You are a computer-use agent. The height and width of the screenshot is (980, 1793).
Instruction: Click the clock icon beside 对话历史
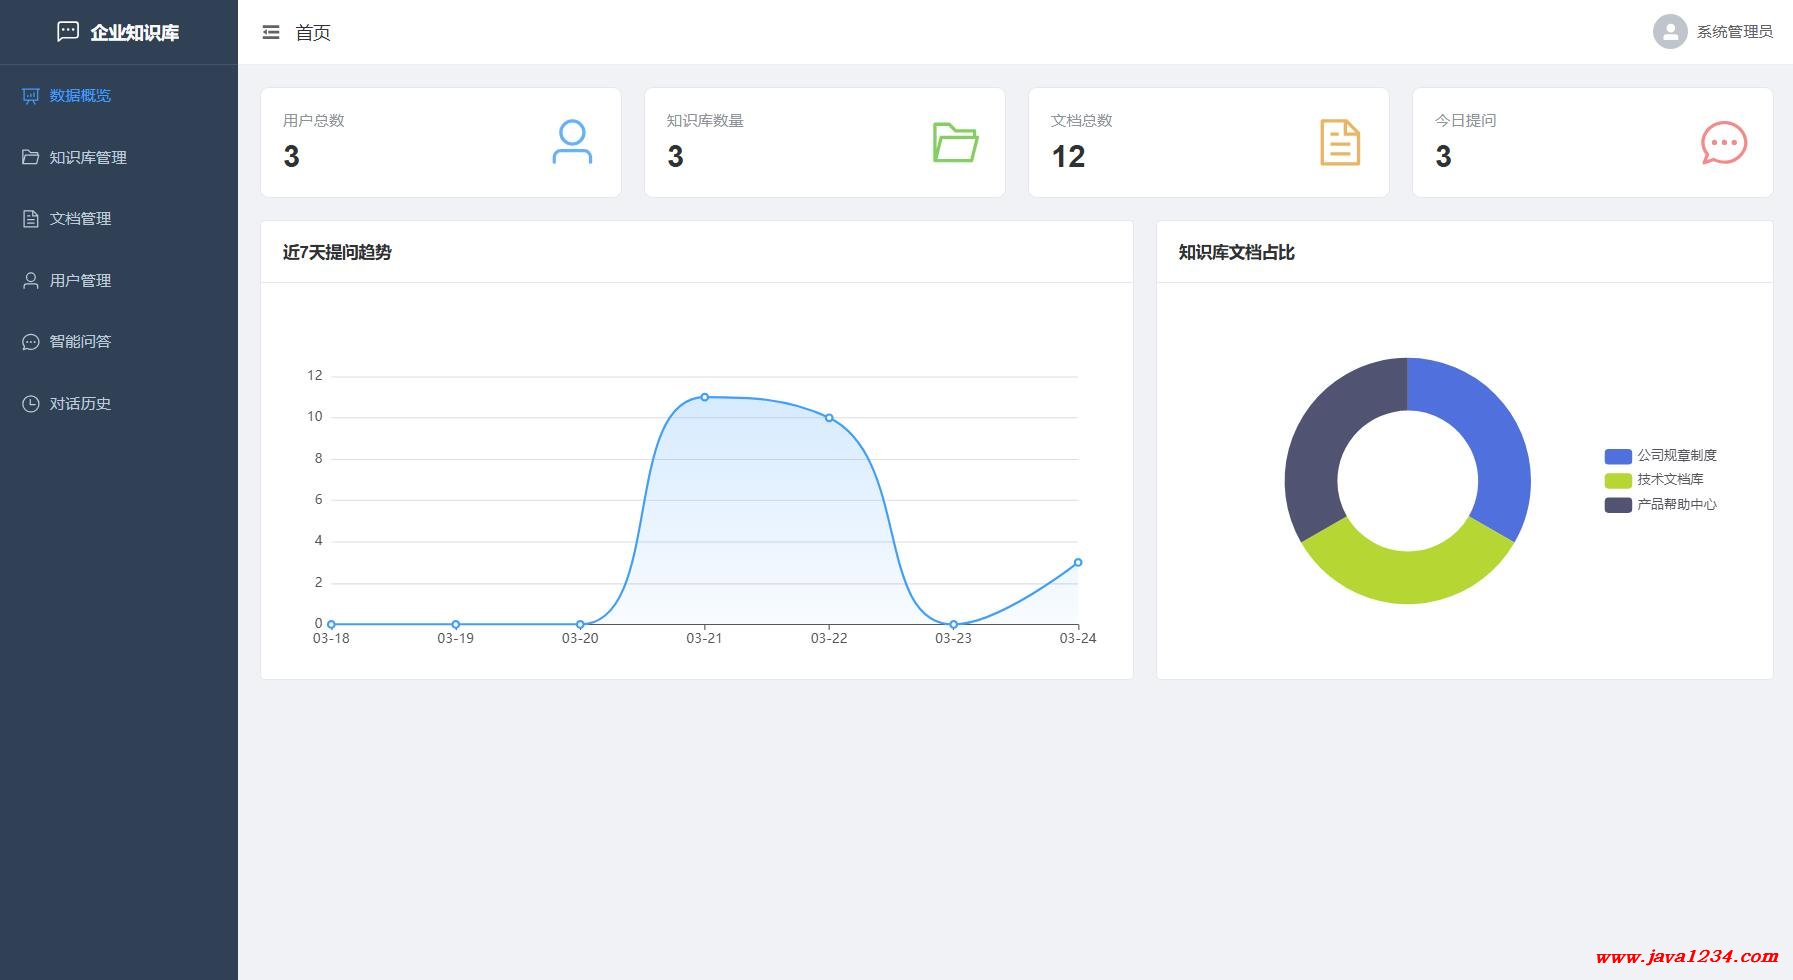click(31, 404)
